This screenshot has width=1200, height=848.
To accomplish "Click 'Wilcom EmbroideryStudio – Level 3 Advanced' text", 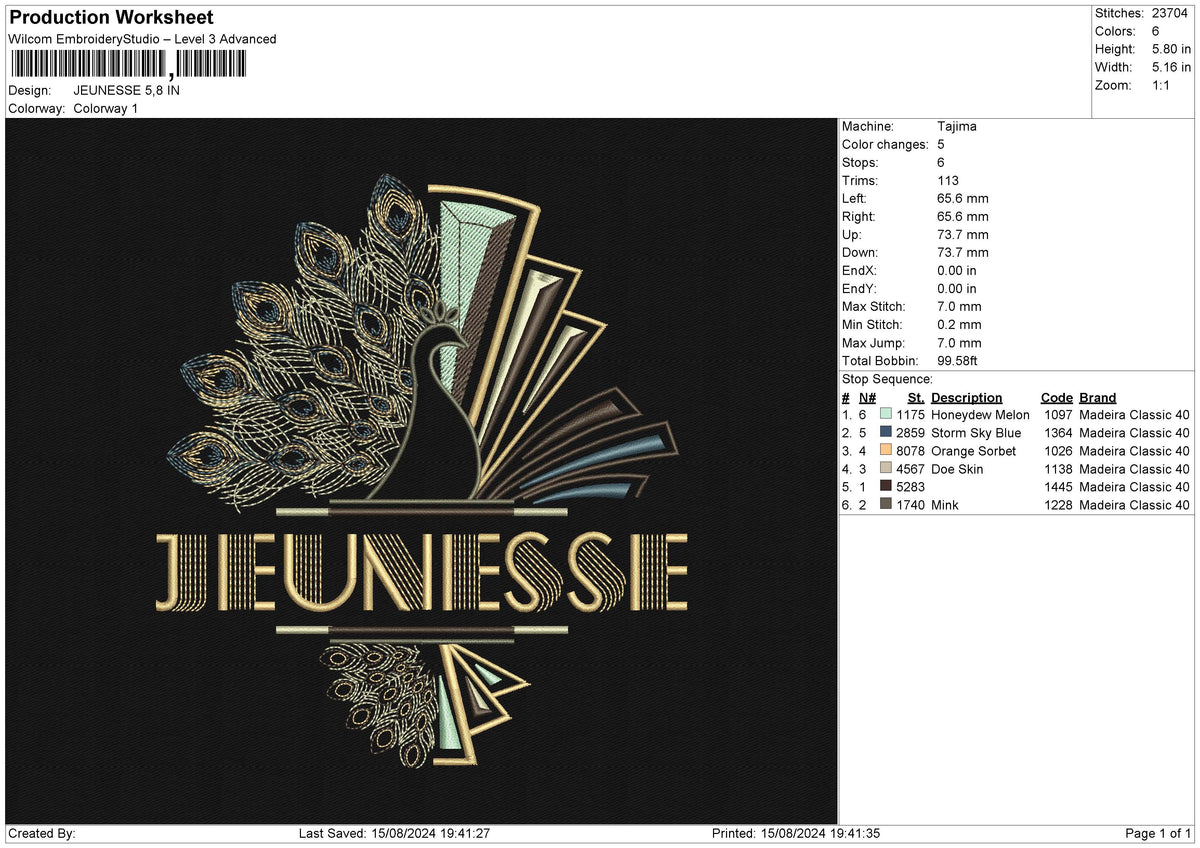I will 142,39.
